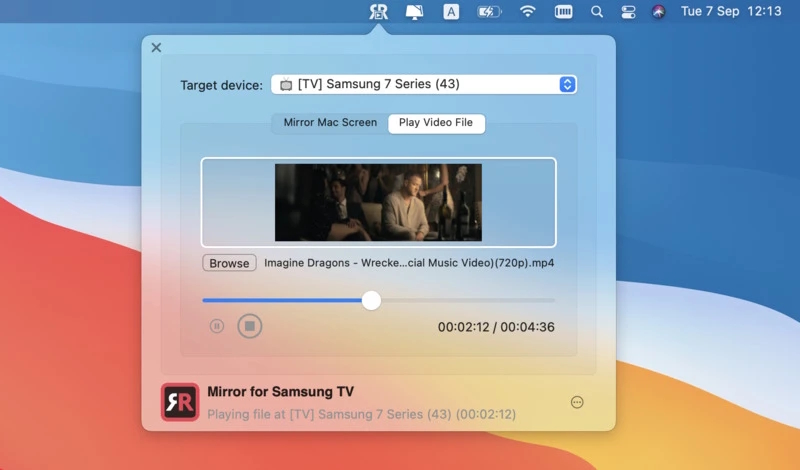Switch to the Mirror Mac Screen tab
The image size is (800, 470).
[330, 123]
